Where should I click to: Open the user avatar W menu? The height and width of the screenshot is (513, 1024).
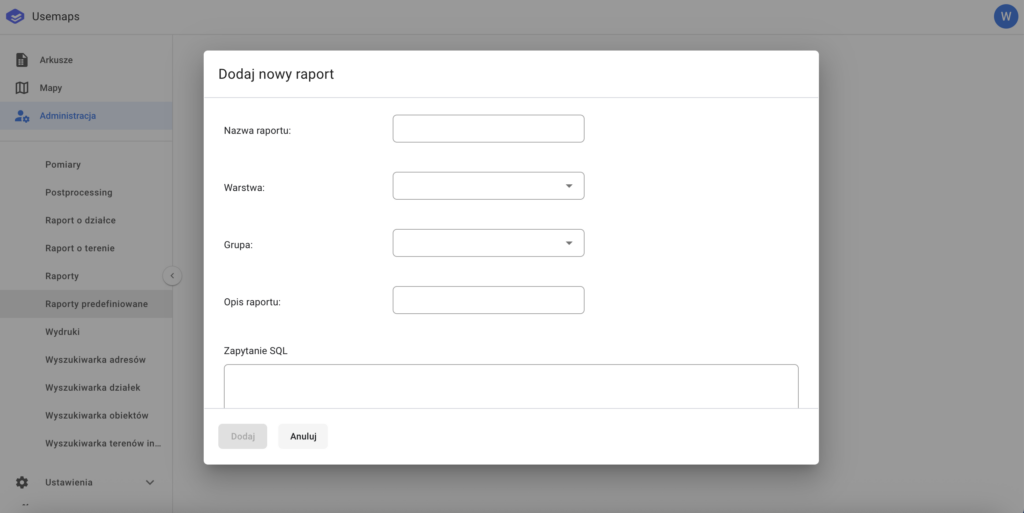point(1005,16)
